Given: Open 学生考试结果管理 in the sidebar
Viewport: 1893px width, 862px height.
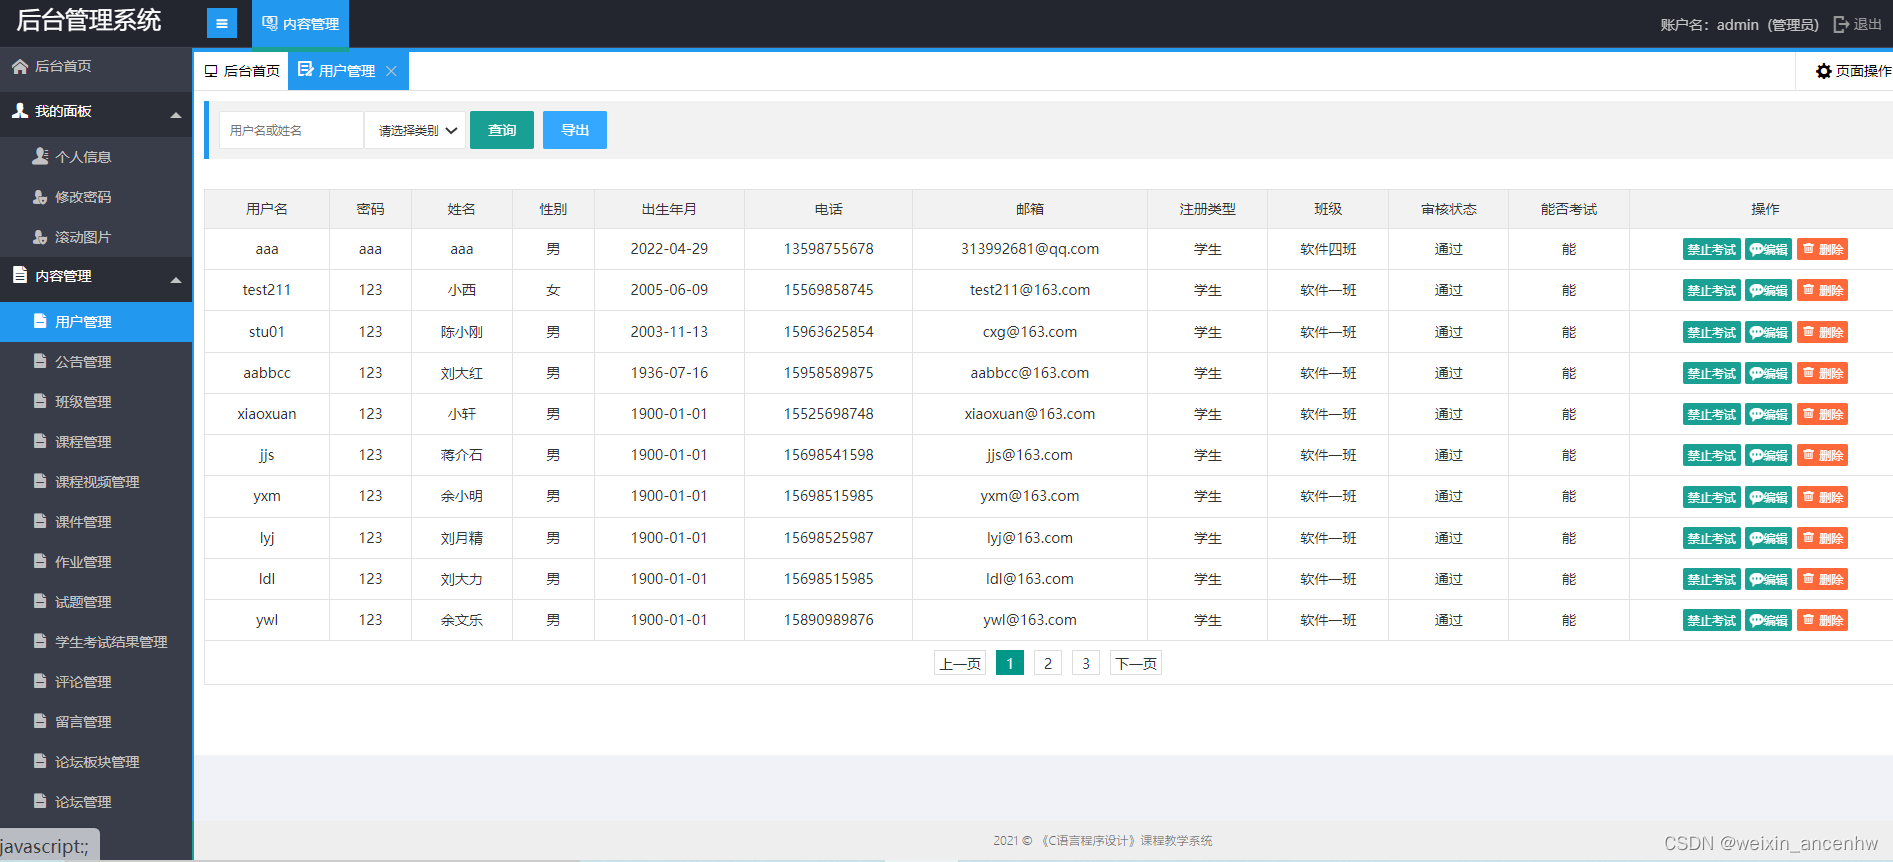Looking at the screenshot, I should [x=96, y=642].
